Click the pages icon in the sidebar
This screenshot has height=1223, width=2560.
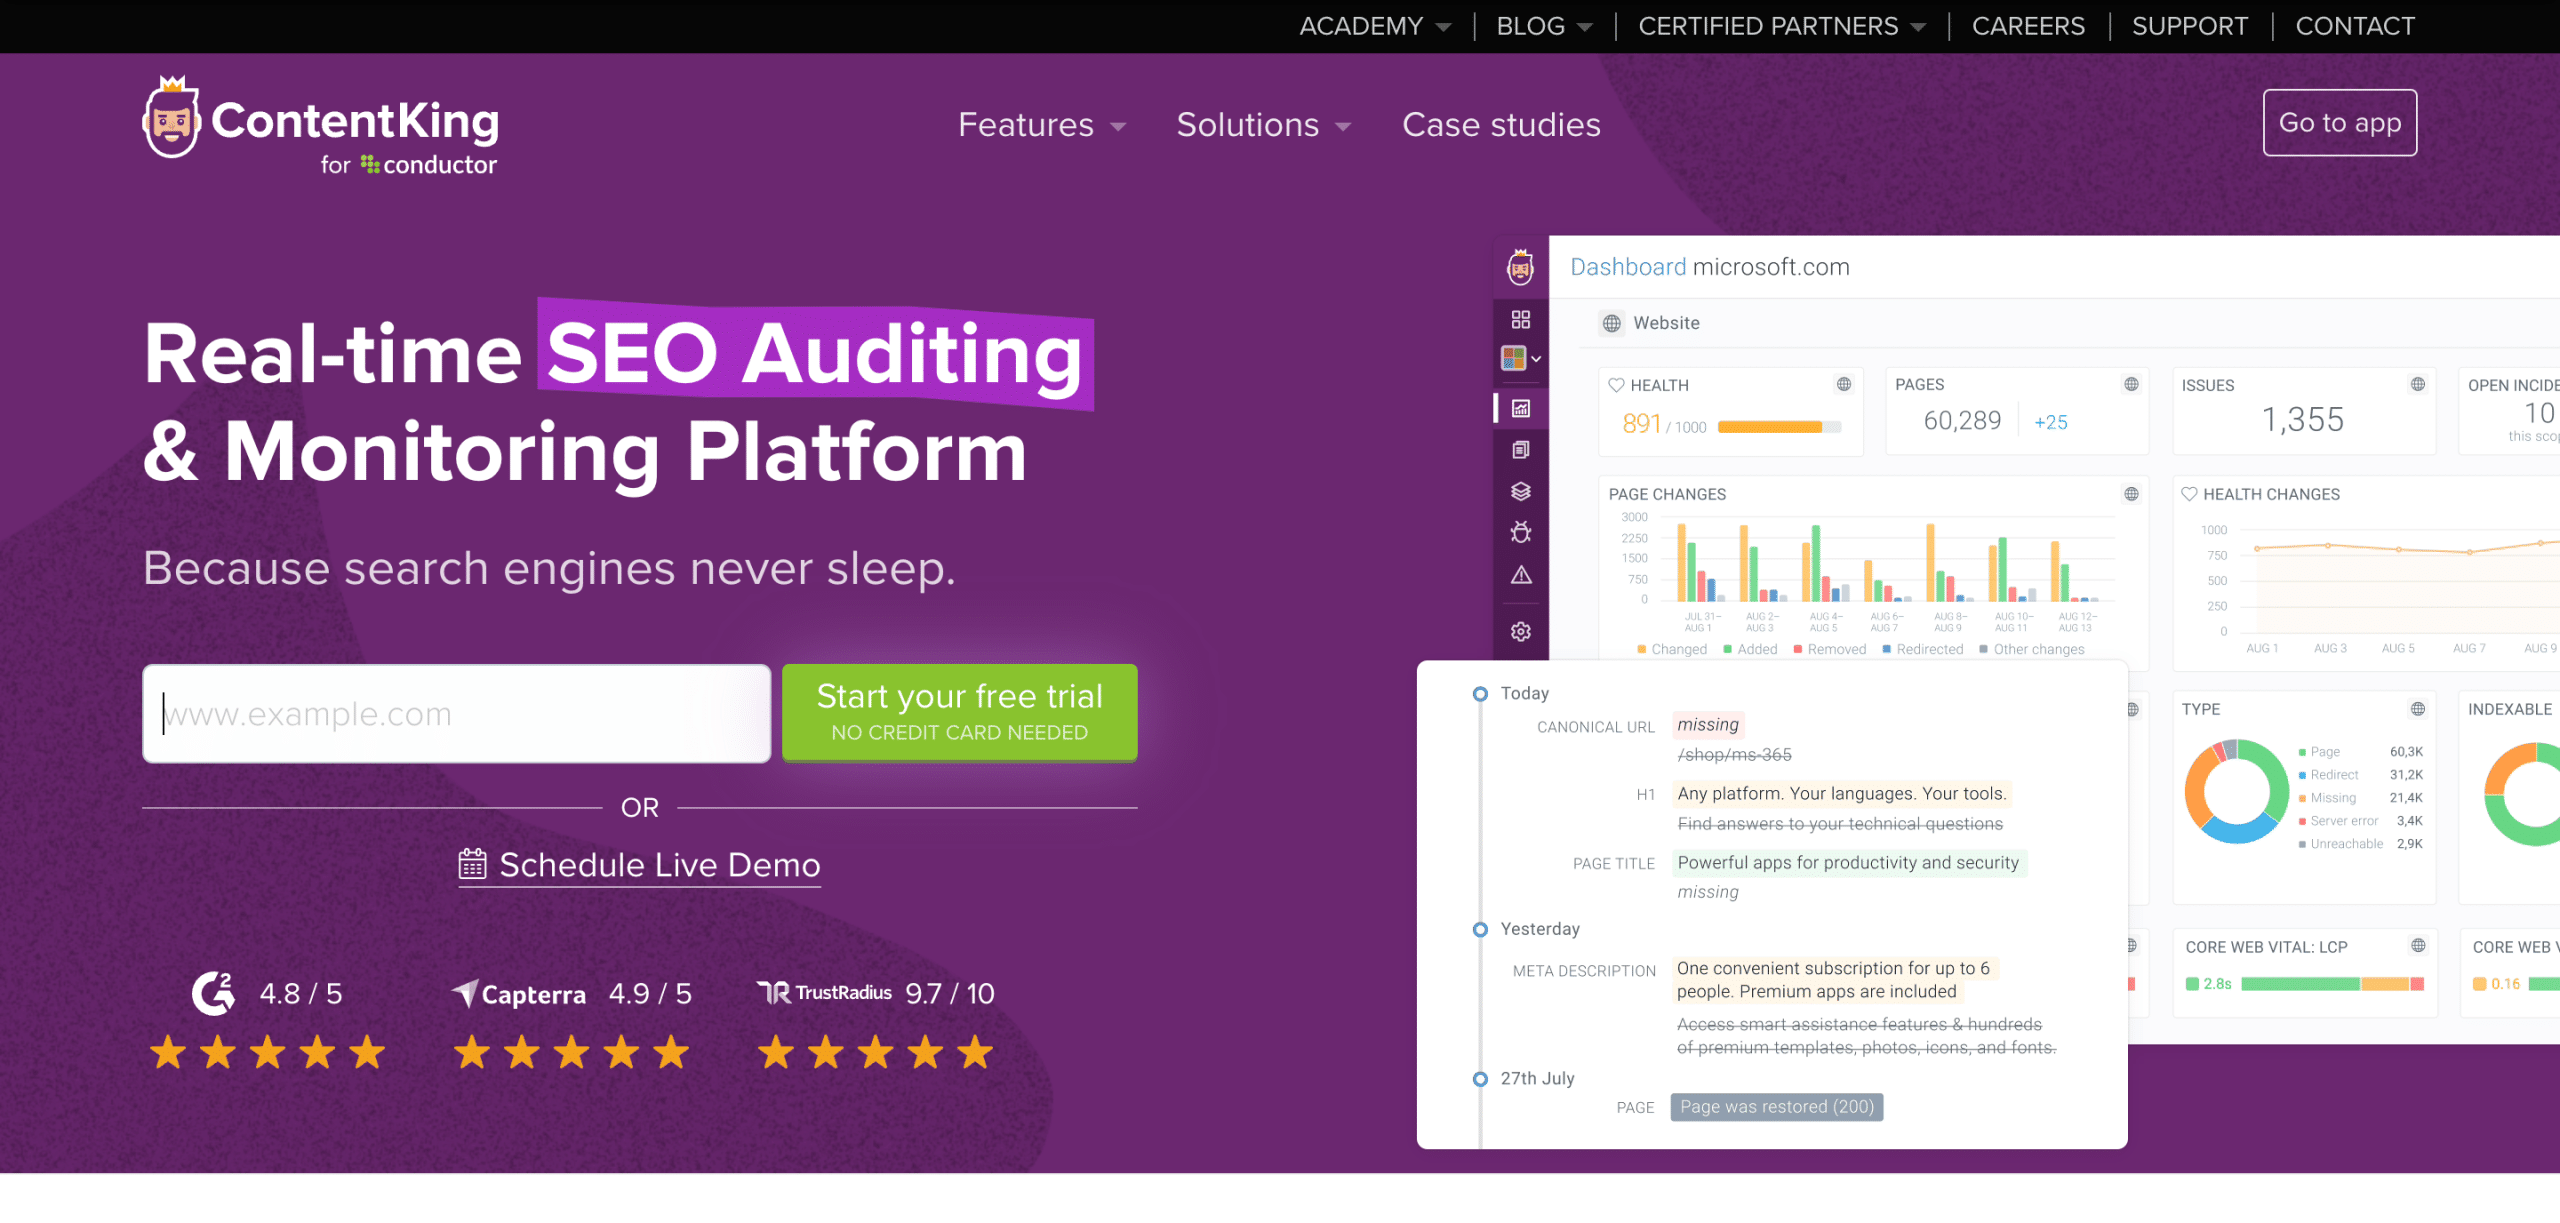pyautogui.click(x=1521, y=449)
